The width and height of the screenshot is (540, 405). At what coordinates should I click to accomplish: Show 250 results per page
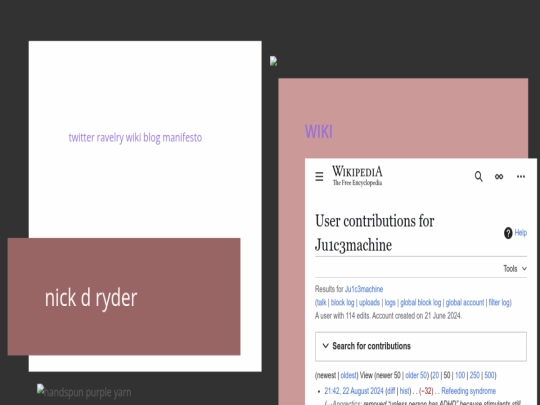pyautogui.click(x=474, y=375)
